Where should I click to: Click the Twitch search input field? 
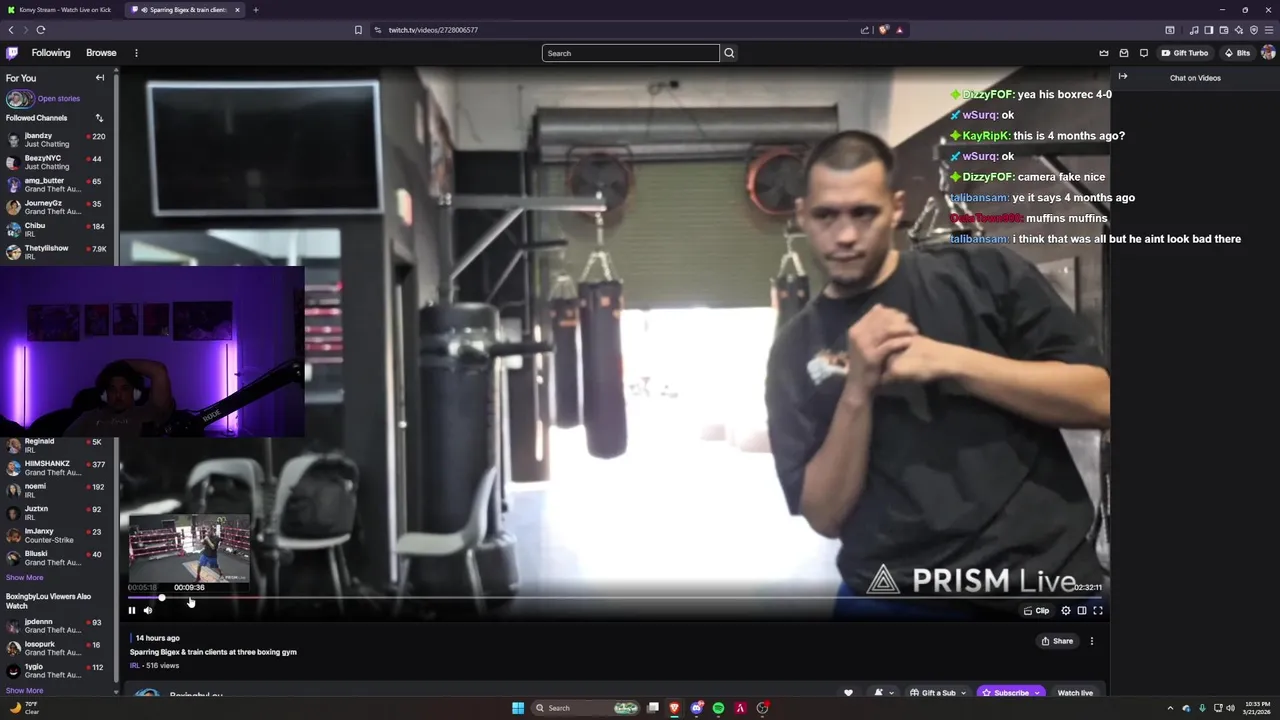(631, 53)
